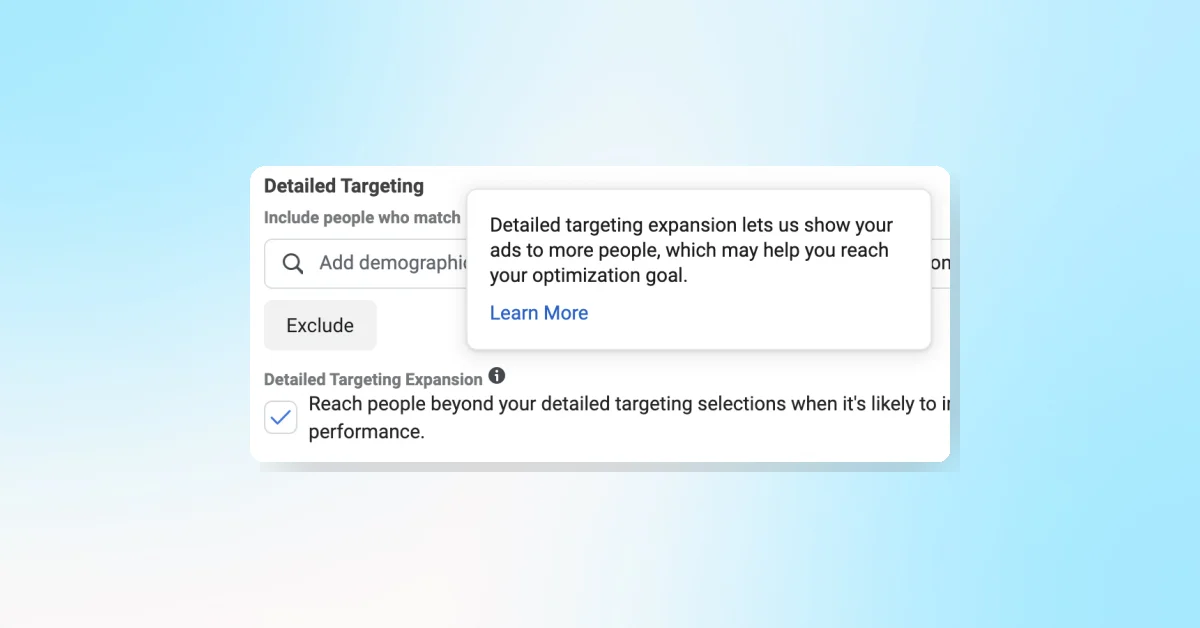
Task: Disable reaching people beyond detailed targeting selections
Action: [x=280, y=417]
